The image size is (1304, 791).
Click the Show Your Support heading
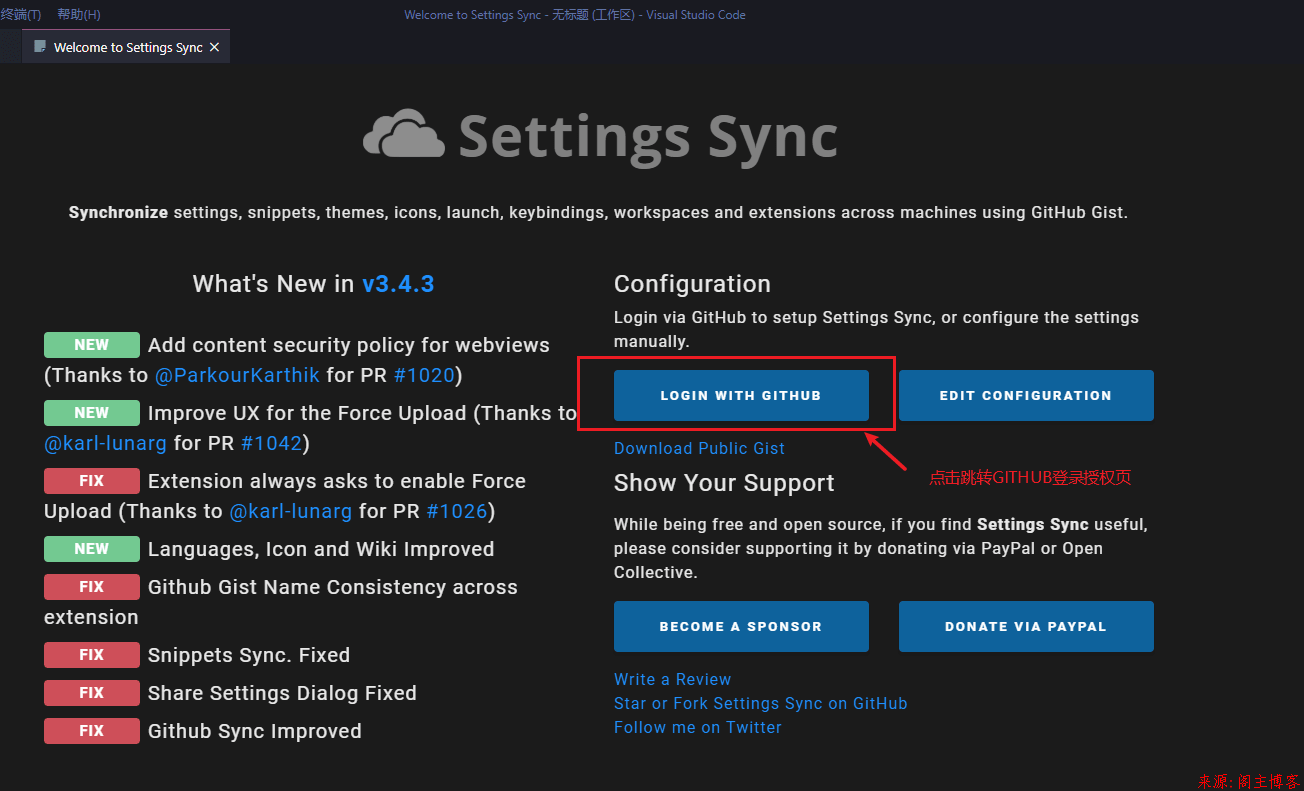point(724,483)
